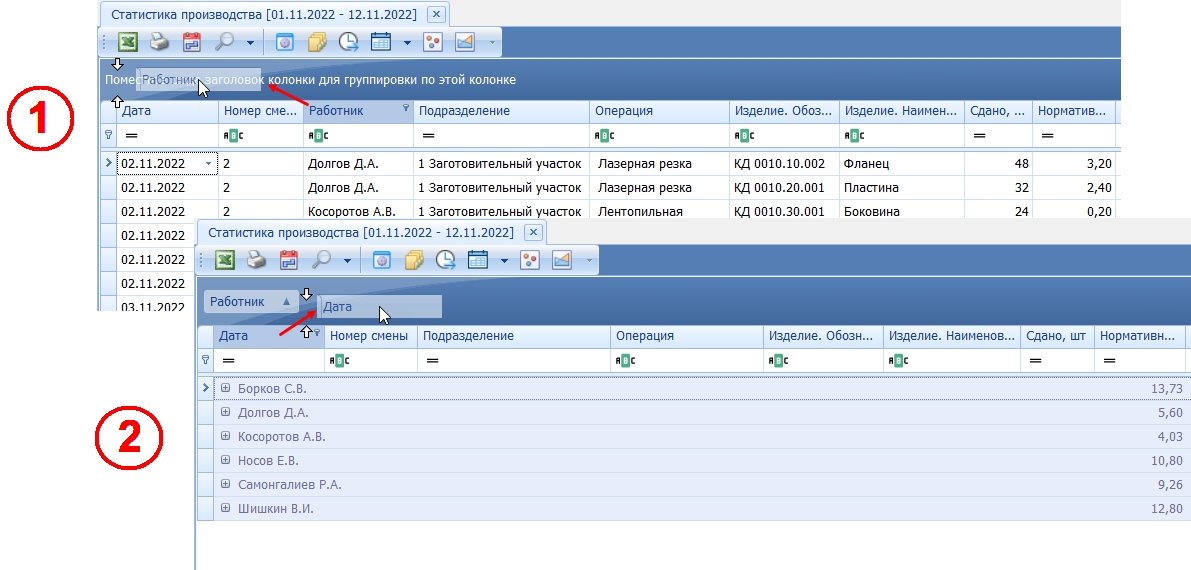Open the arrow next to magnifier in lower toolbar

click(x=347, y=261)
